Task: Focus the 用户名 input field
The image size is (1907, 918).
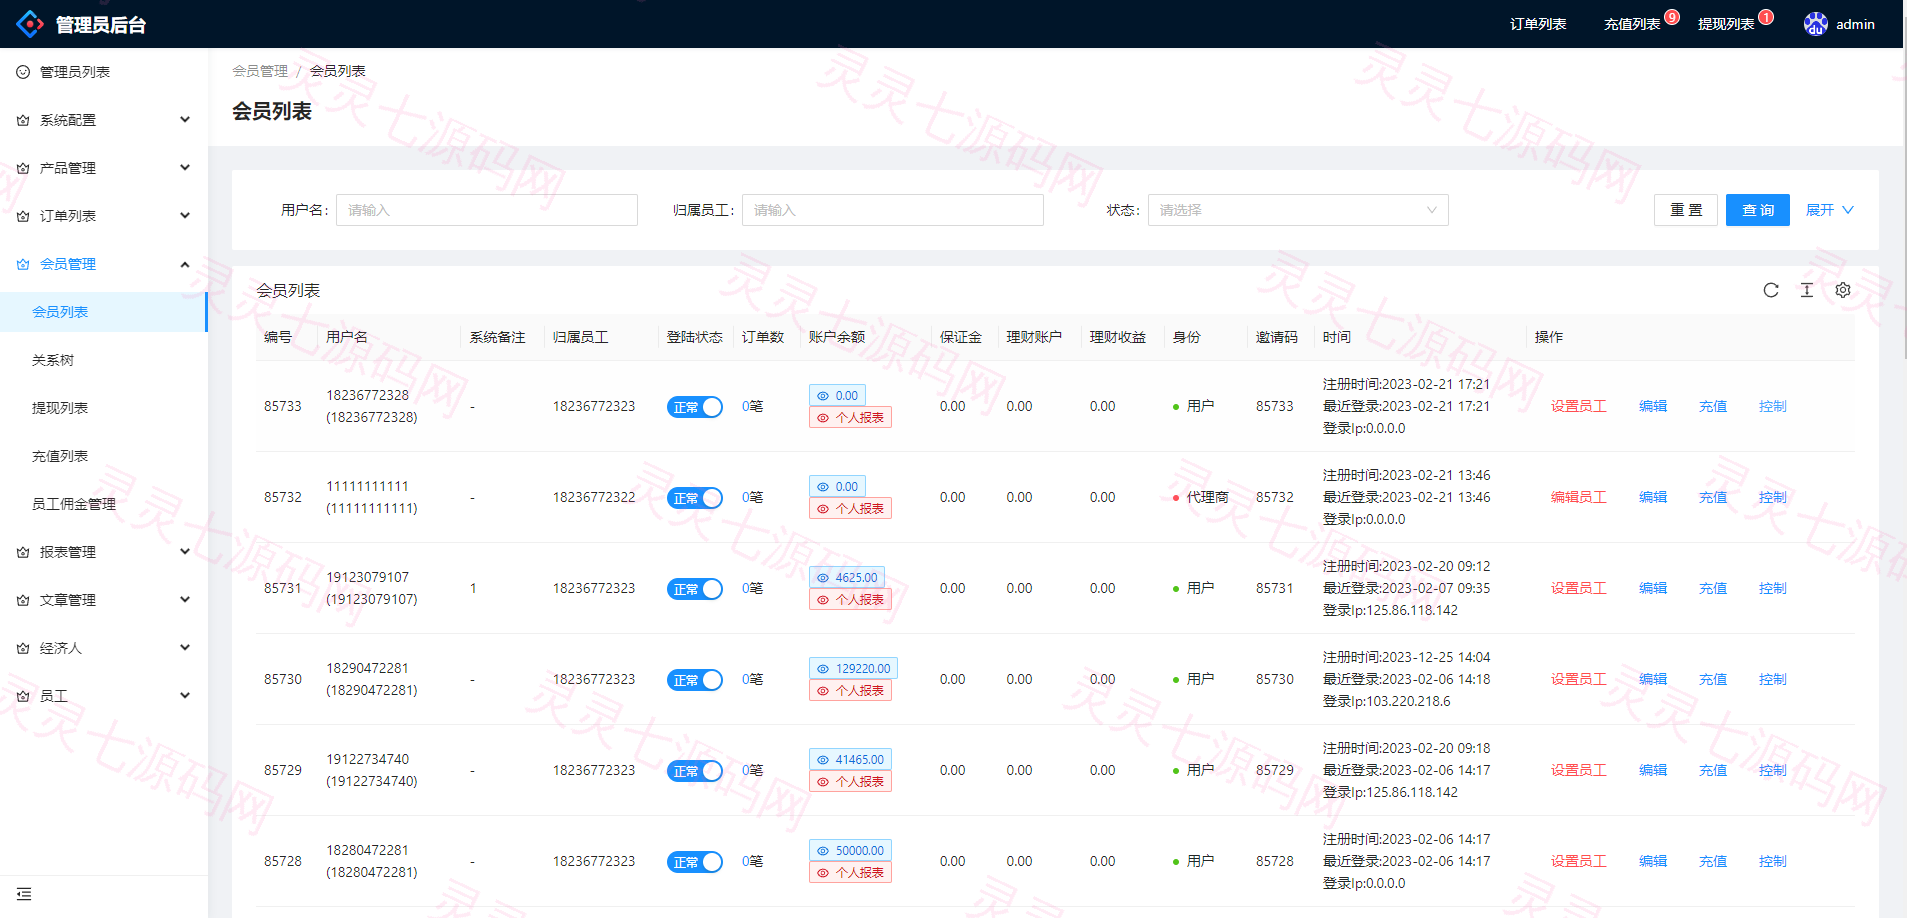Action: [487, 210]
